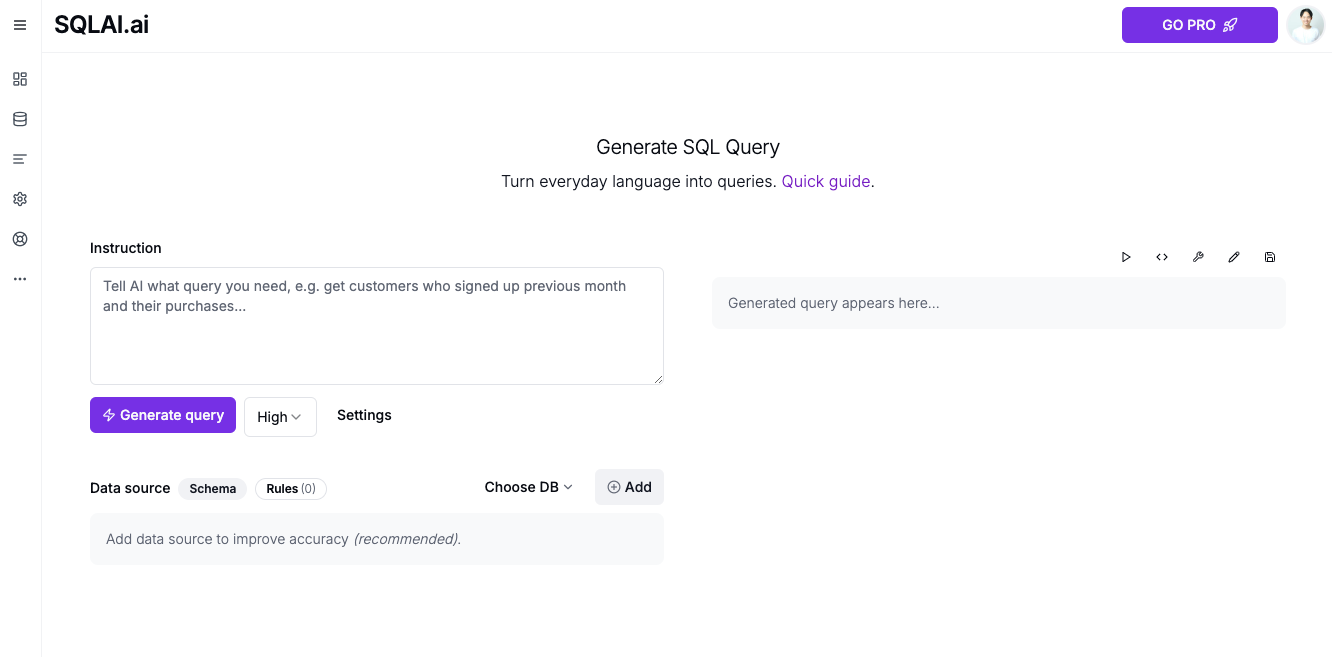Expand the High level dropdown
This screenshot has width=1332, height=657.
(280, 417)
